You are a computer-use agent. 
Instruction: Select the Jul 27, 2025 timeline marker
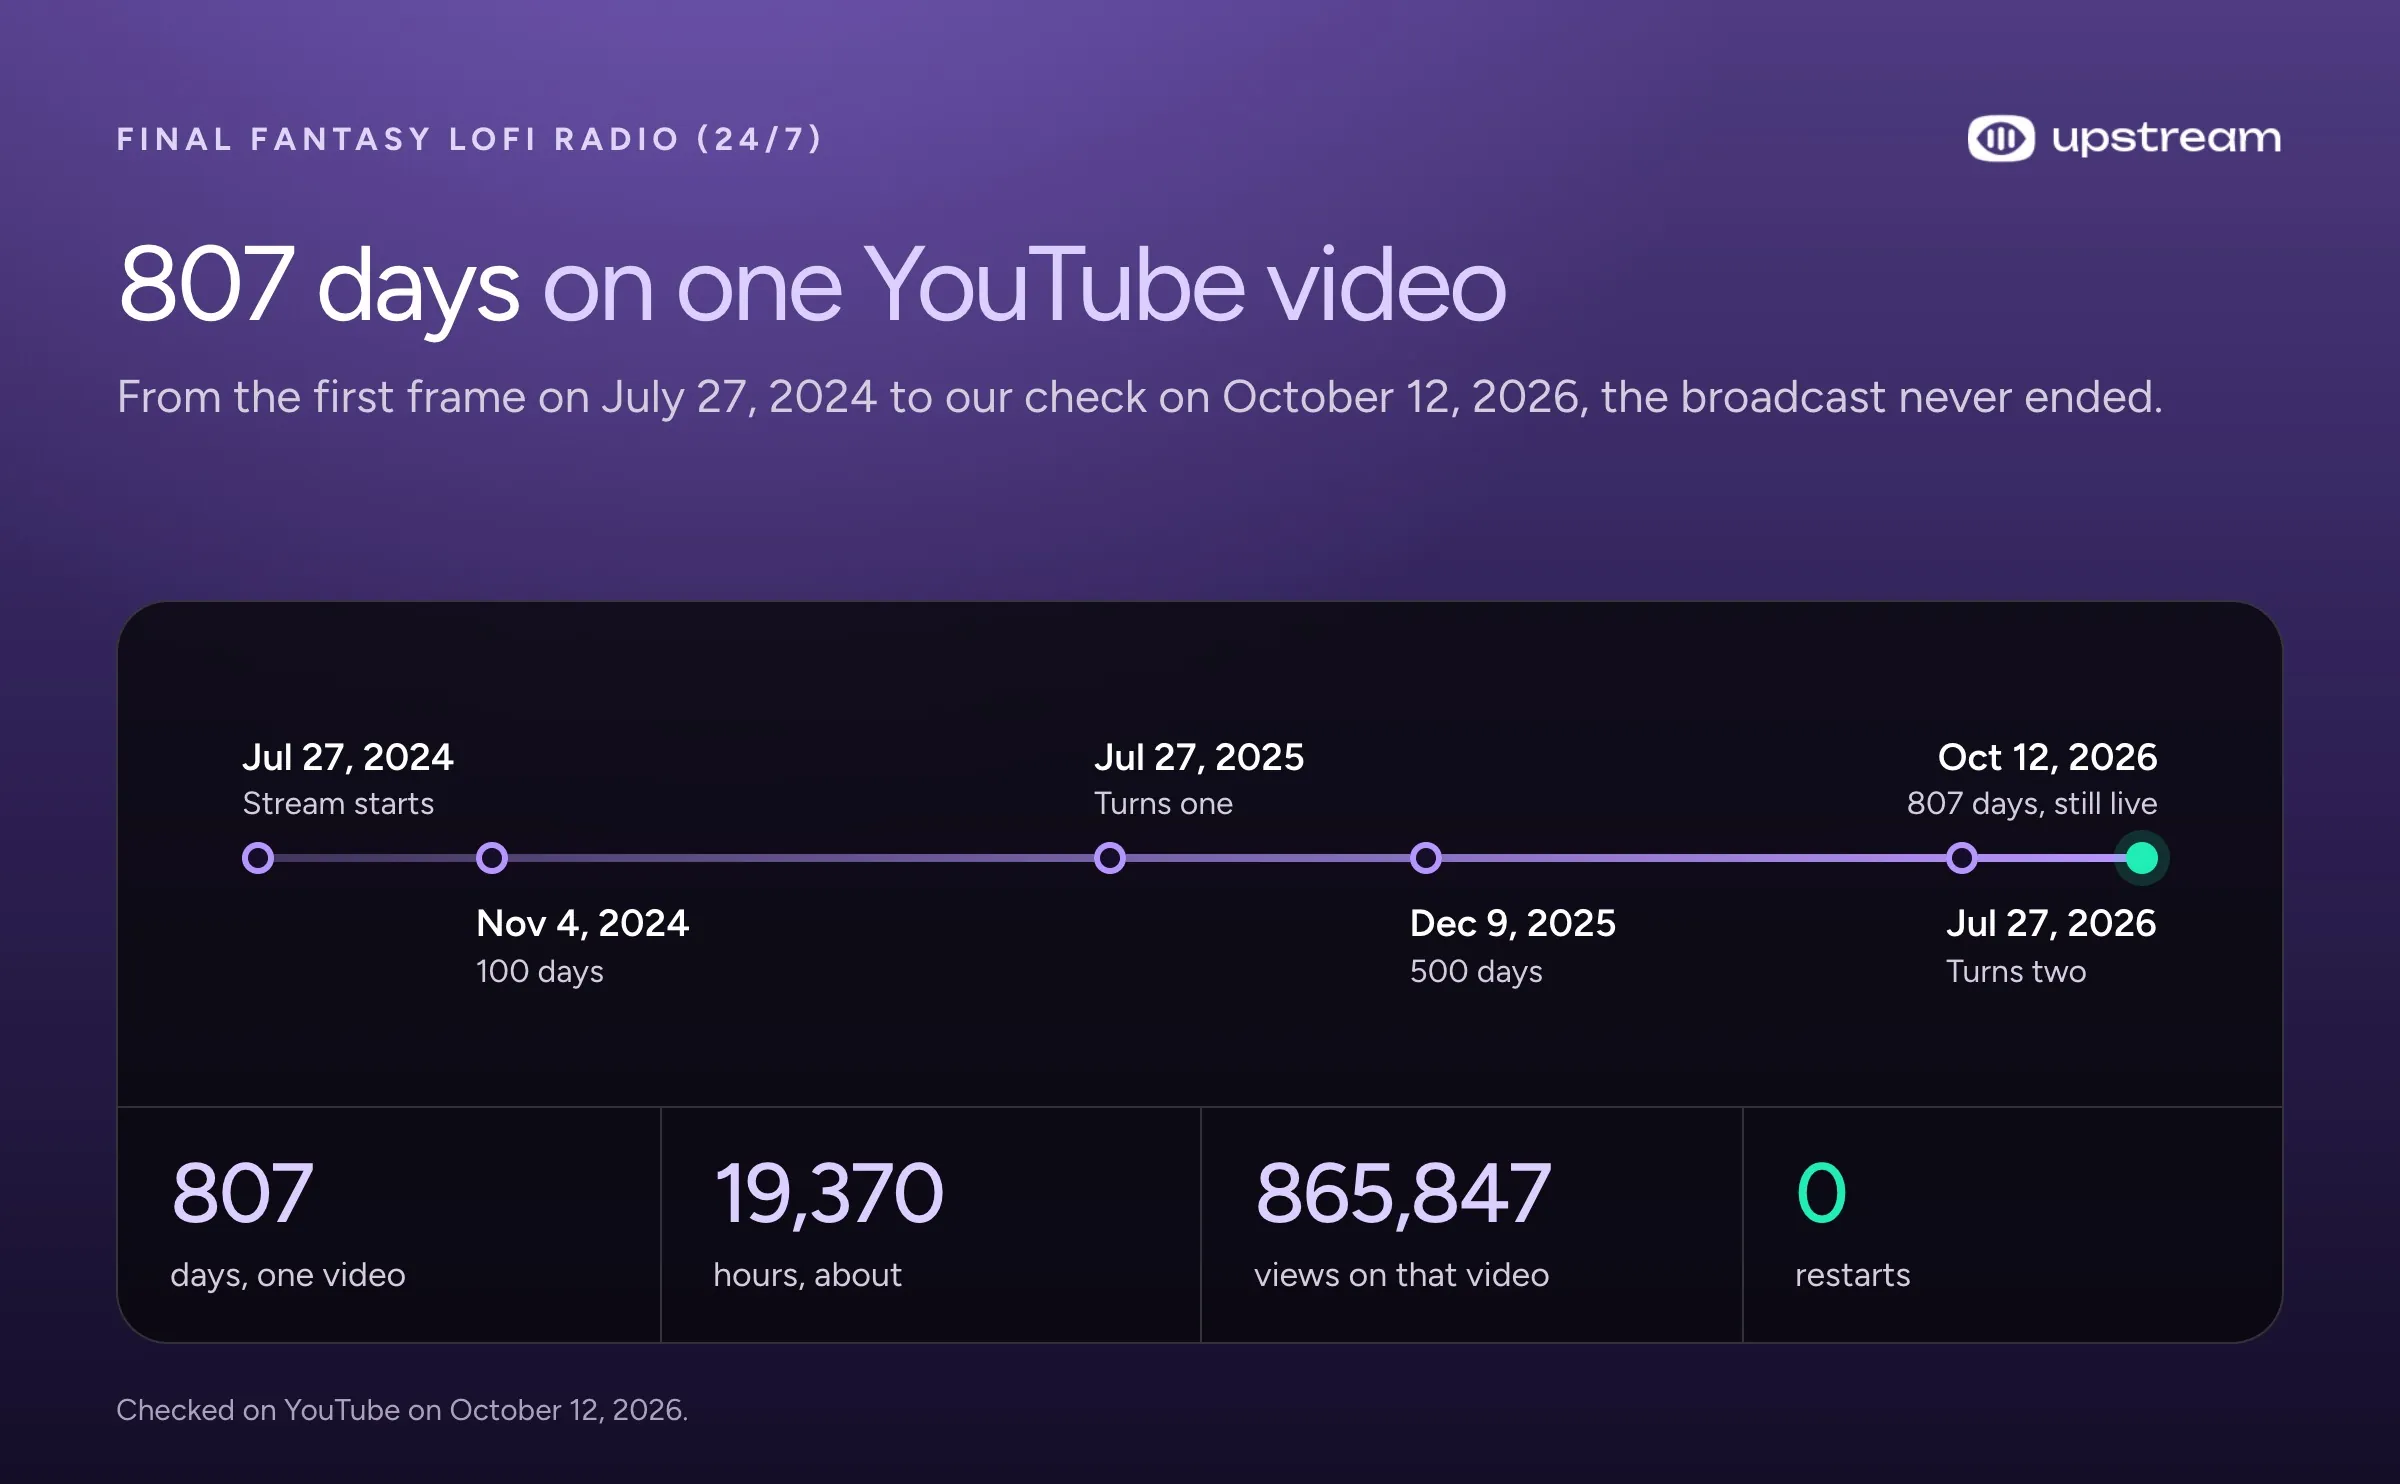(1110, 858)
